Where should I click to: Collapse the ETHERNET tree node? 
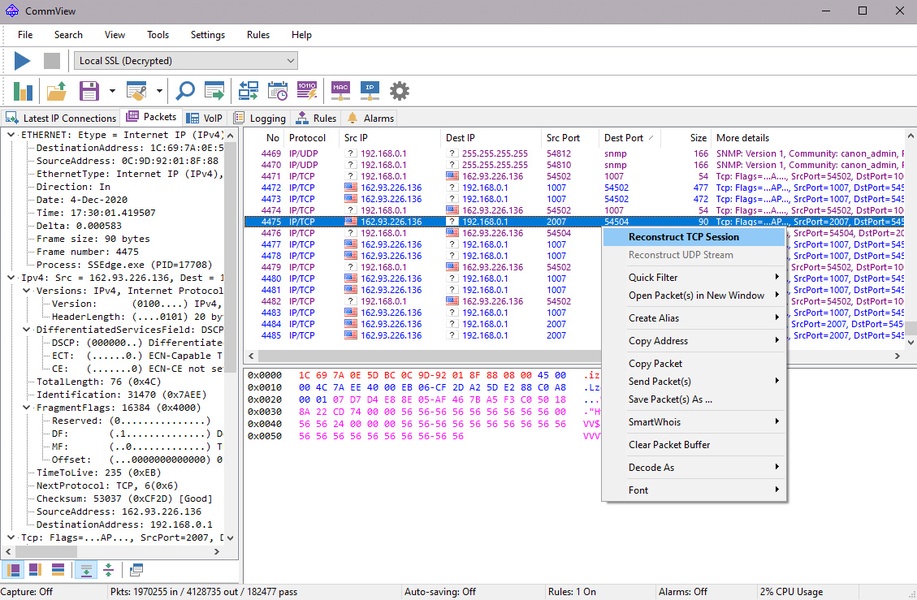coord(11,134)
